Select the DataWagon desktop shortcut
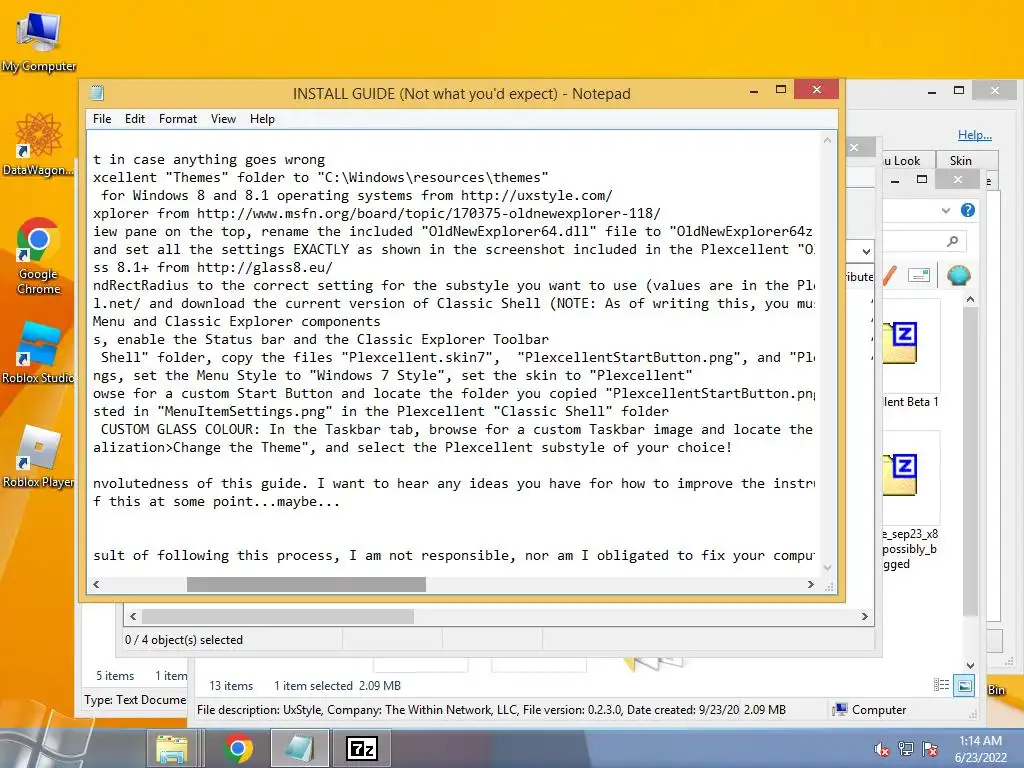Viewport: 1024px width, 768px height. coord(38,144)
